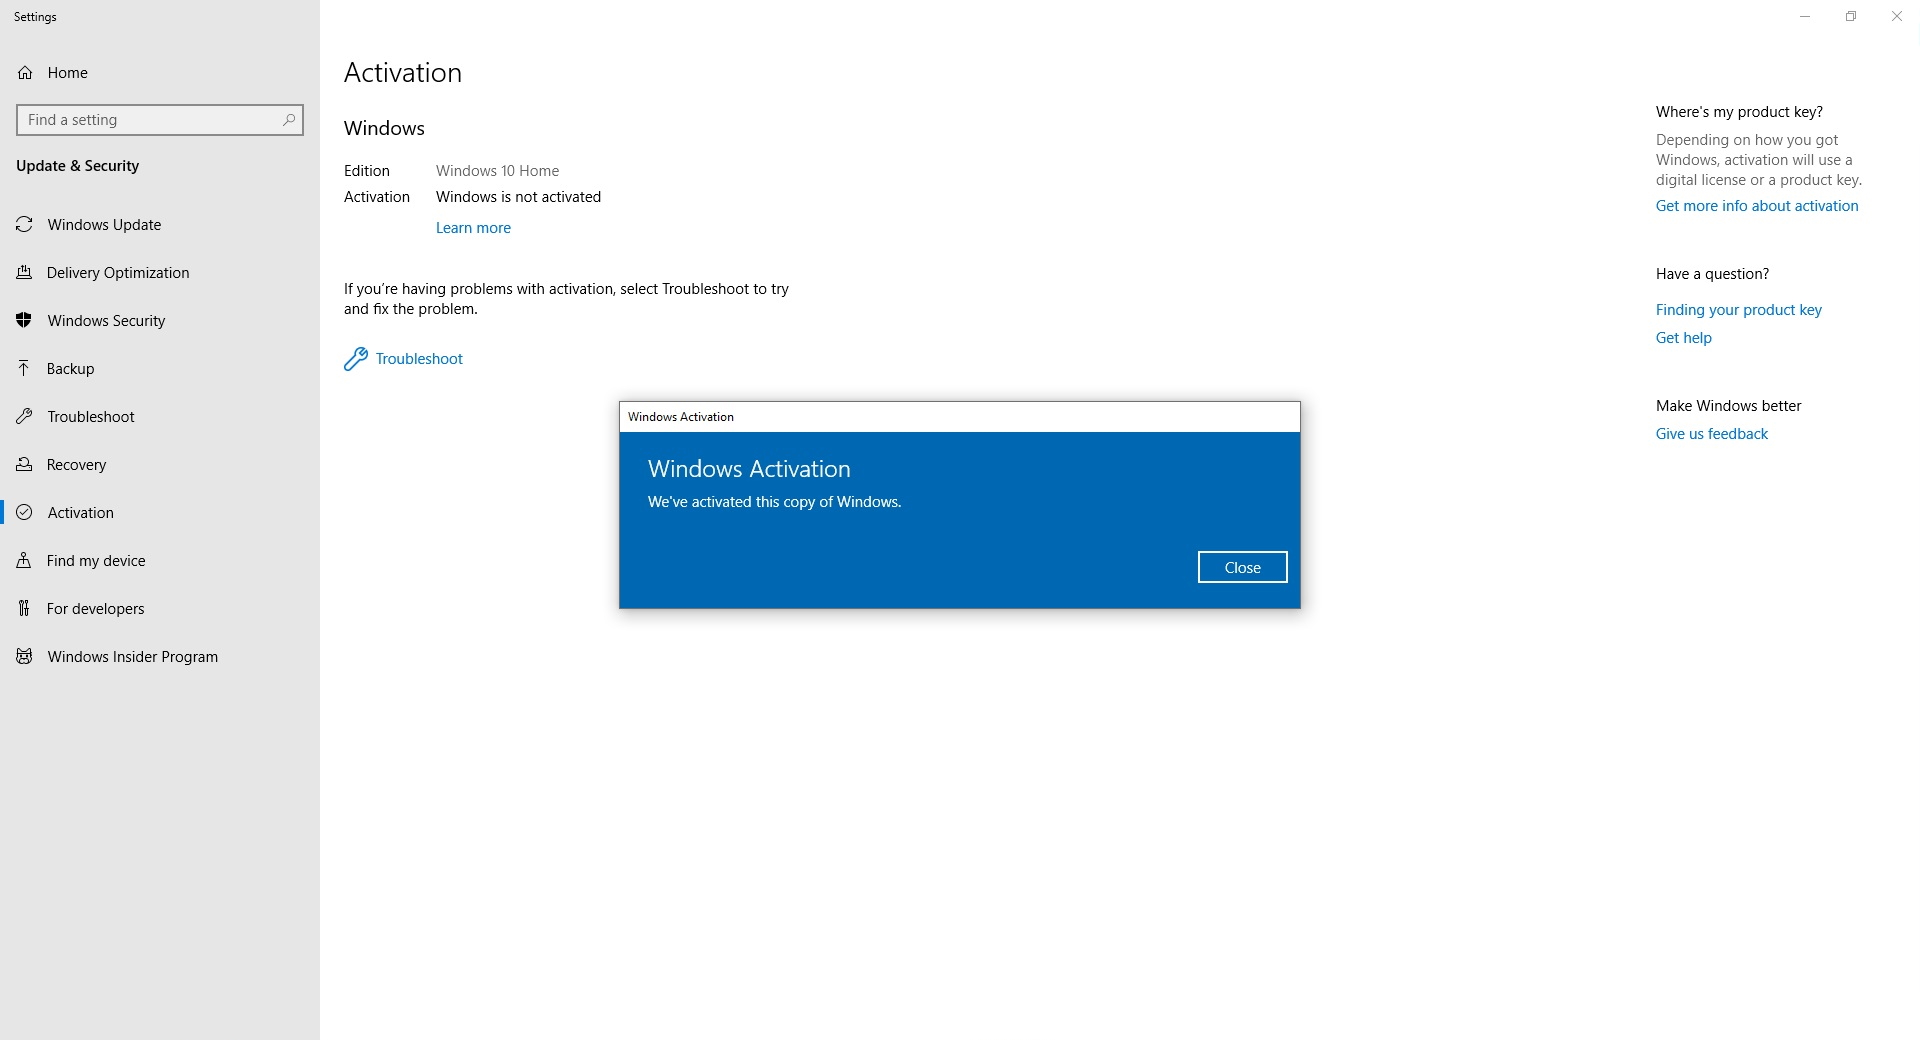Open Finding your product key link
The image size is (1920, 1040).
(1739, 310)
